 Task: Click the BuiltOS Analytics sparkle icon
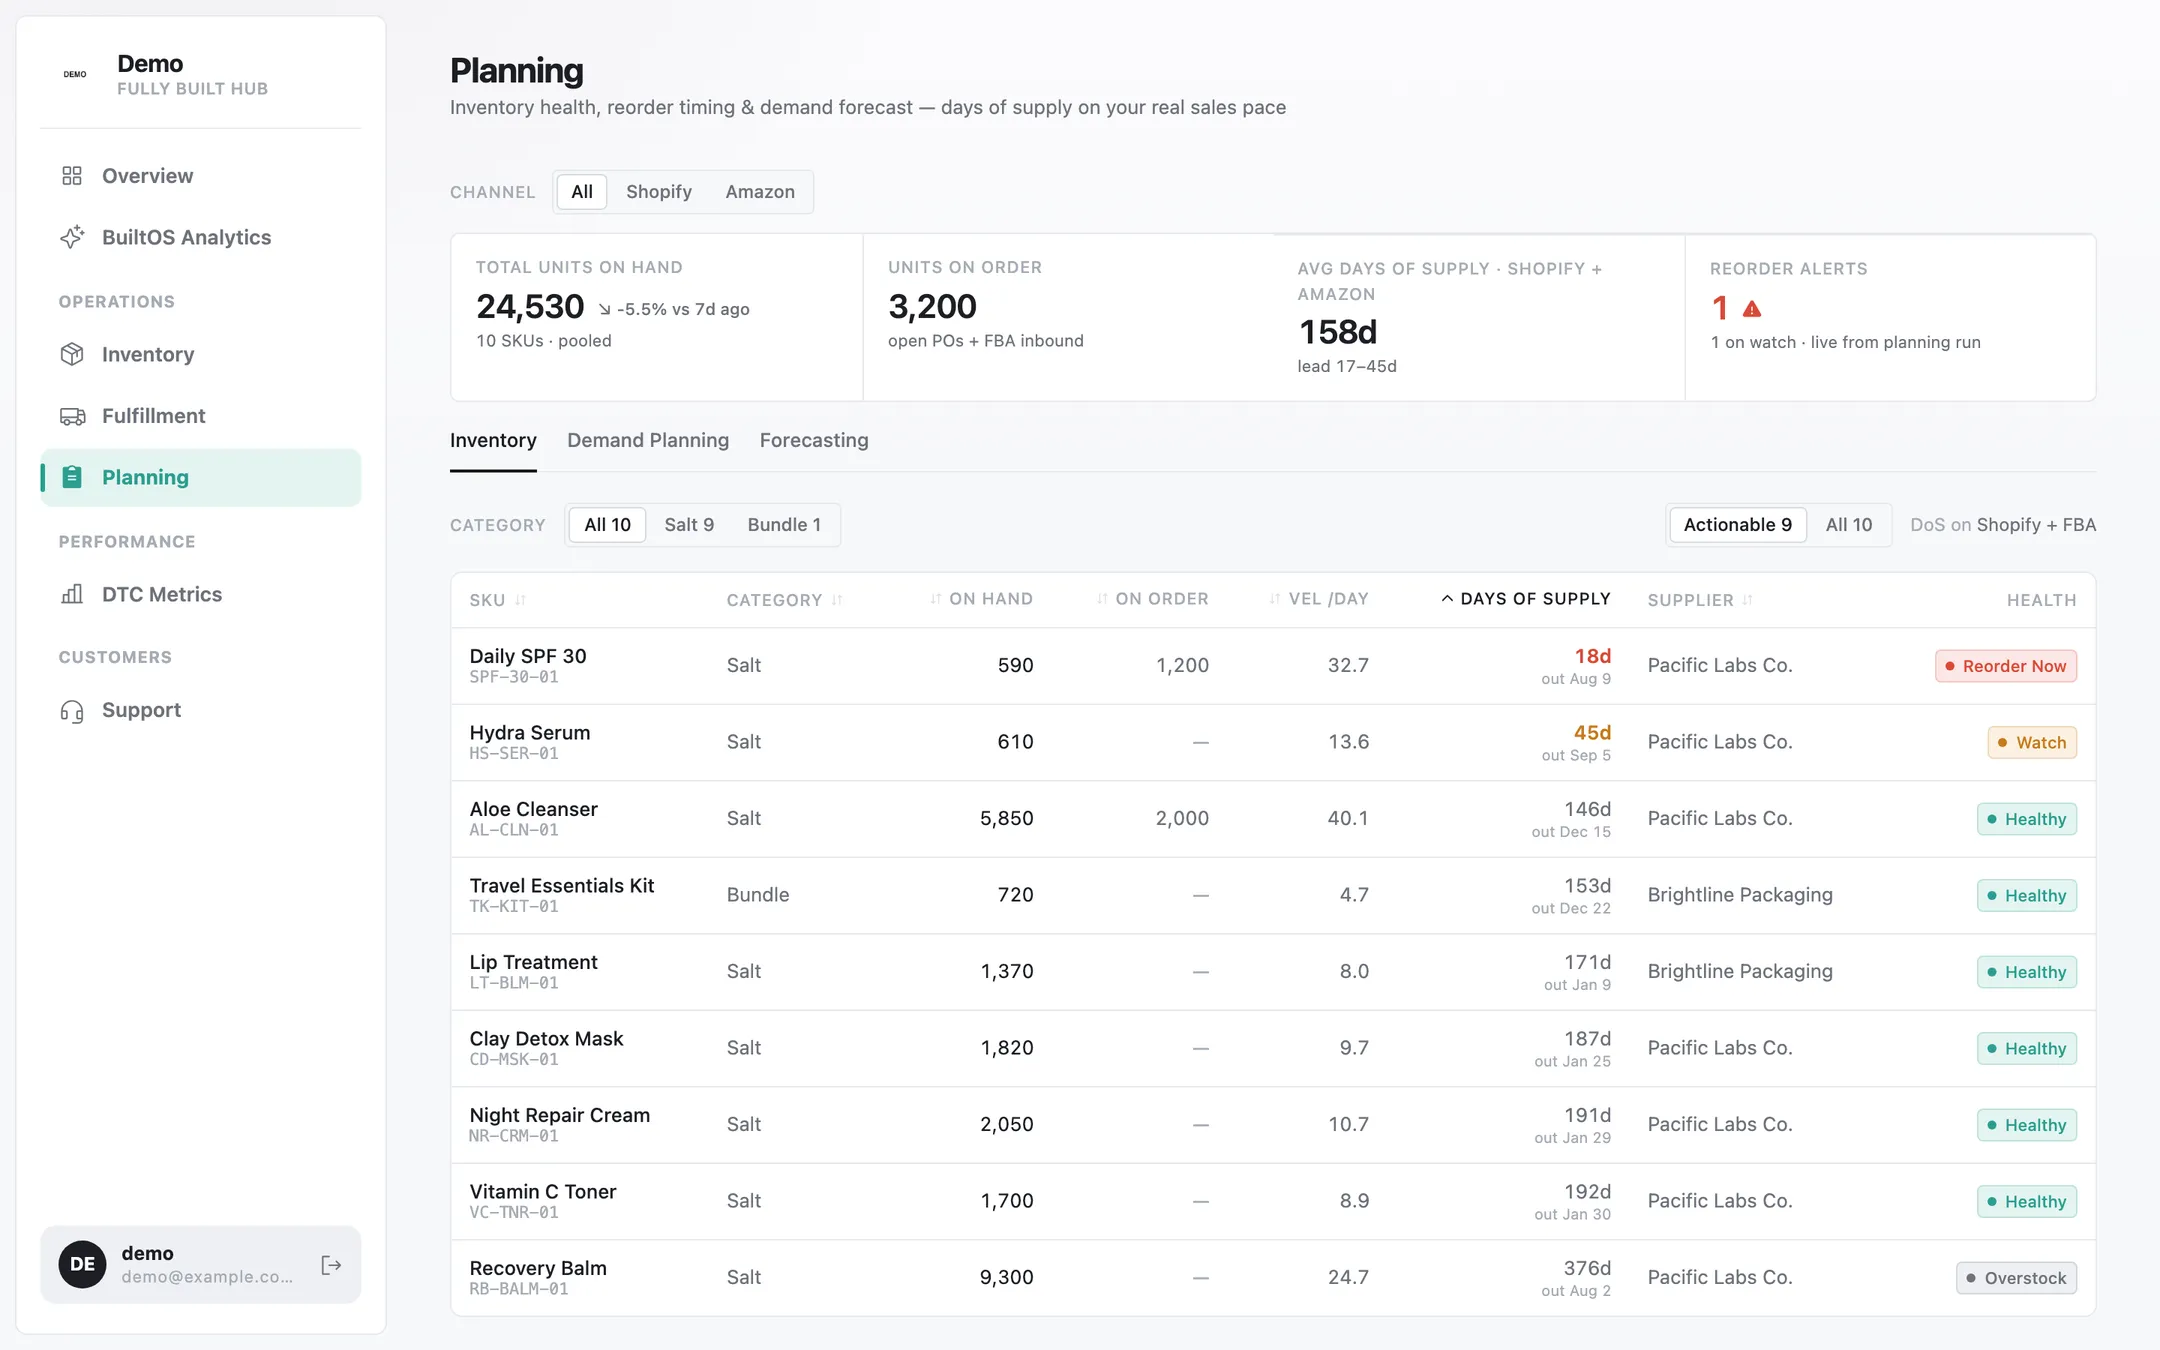[x=72, y=237]
